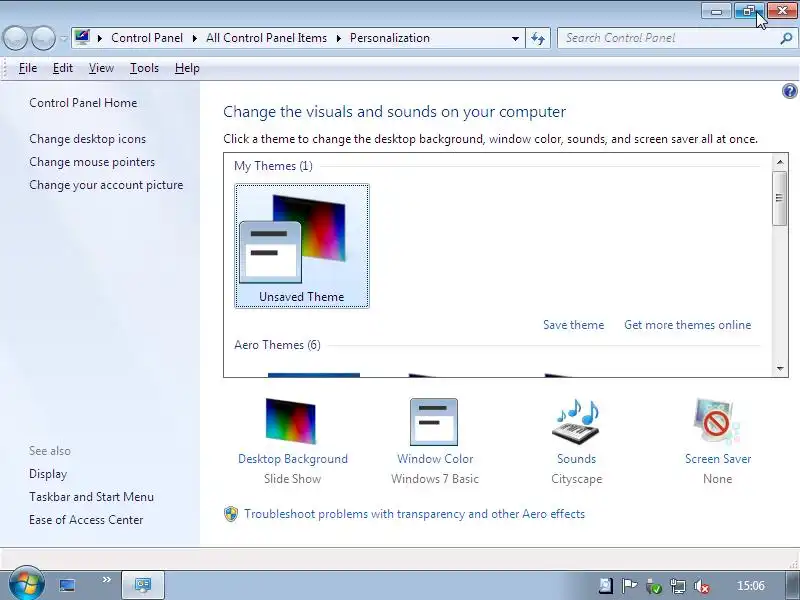Open Ease of Access Center link

pos(86,519)
